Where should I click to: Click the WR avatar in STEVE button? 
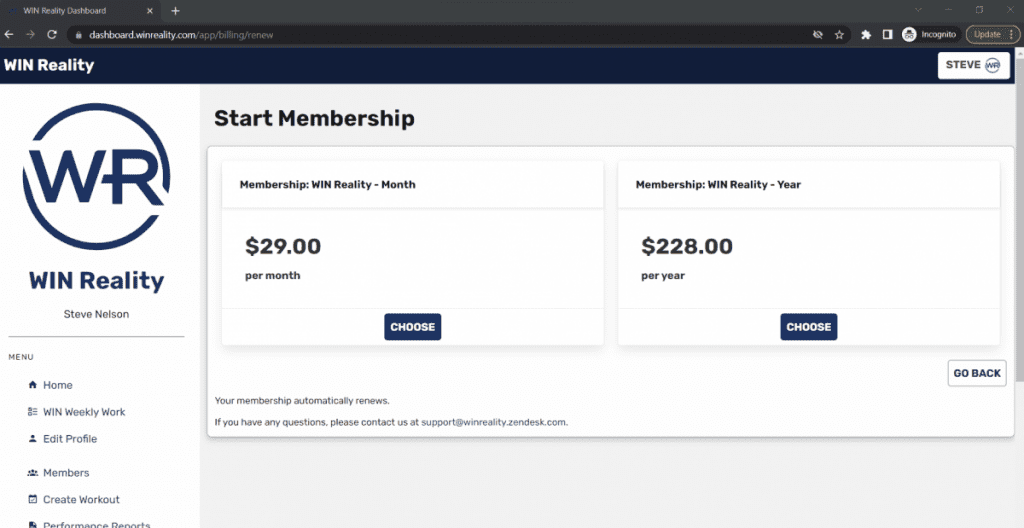point(992,65)
